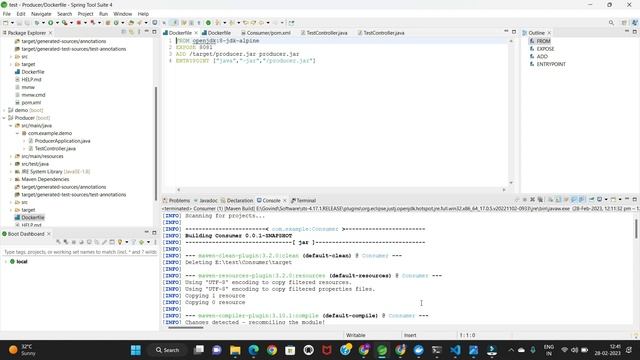Open the Window menu
This screenshot has height=360, width=640.
[x=122, y=14]
